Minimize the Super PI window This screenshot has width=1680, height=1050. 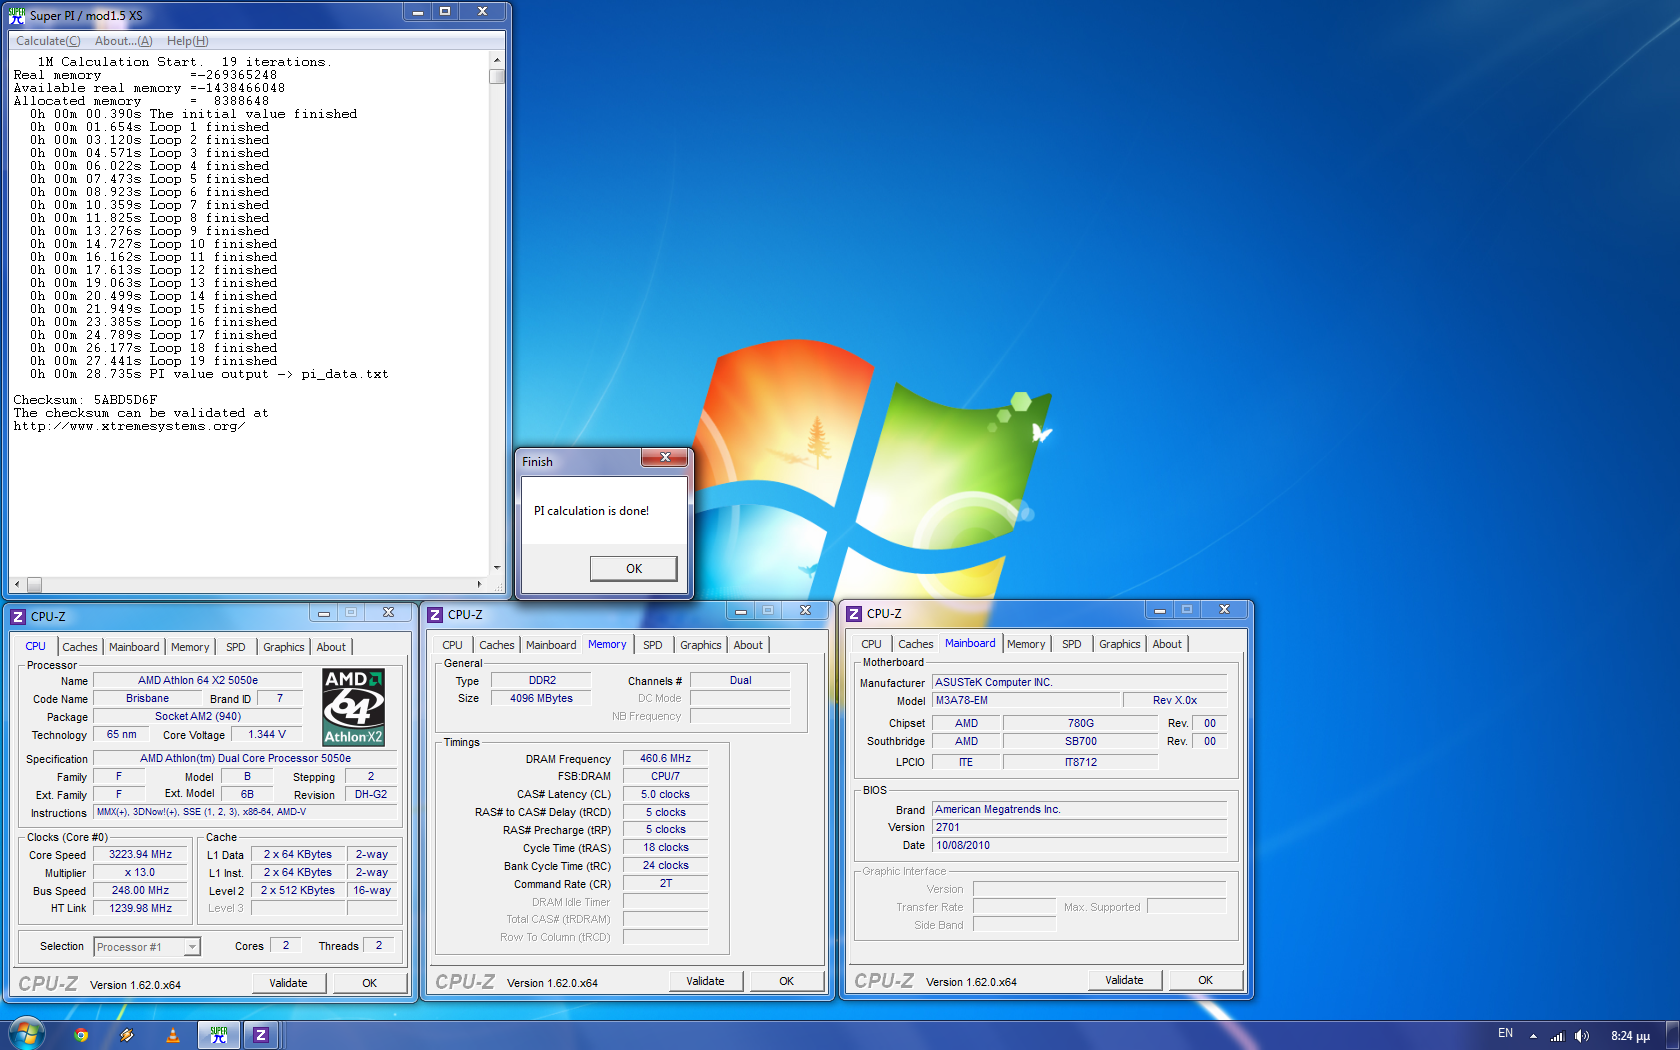click(x=418, y=11)
